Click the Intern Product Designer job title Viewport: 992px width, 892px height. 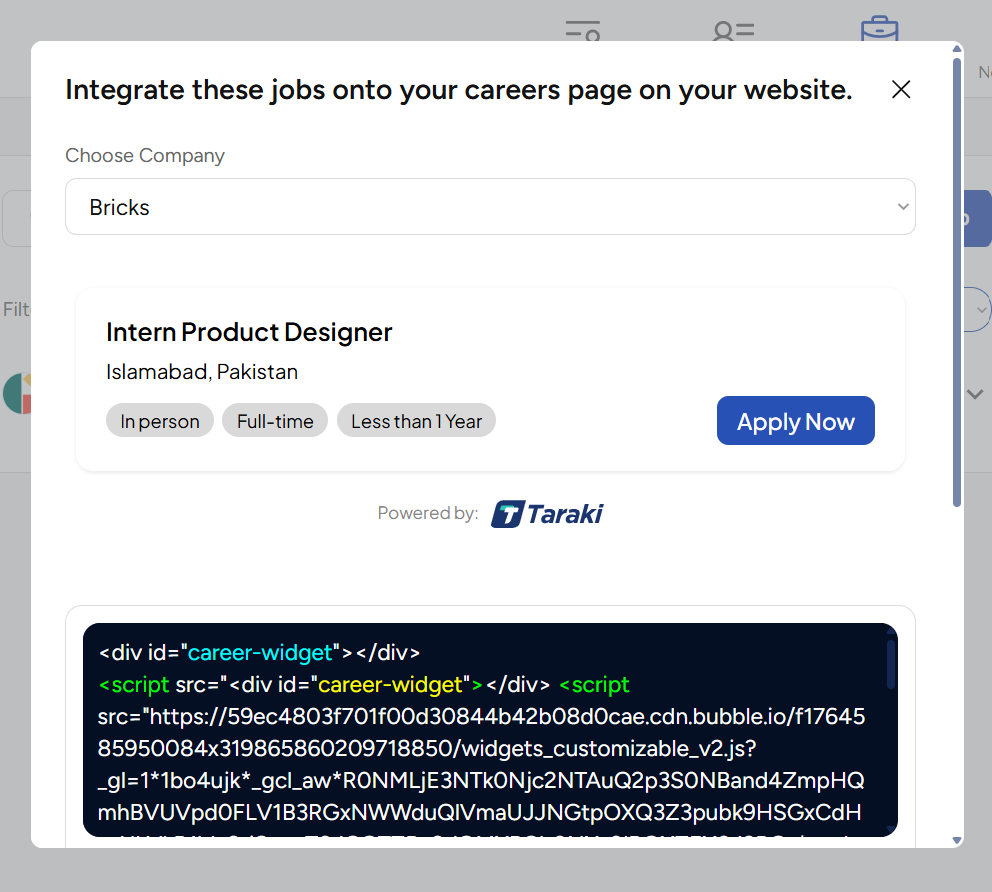[249, 332]
